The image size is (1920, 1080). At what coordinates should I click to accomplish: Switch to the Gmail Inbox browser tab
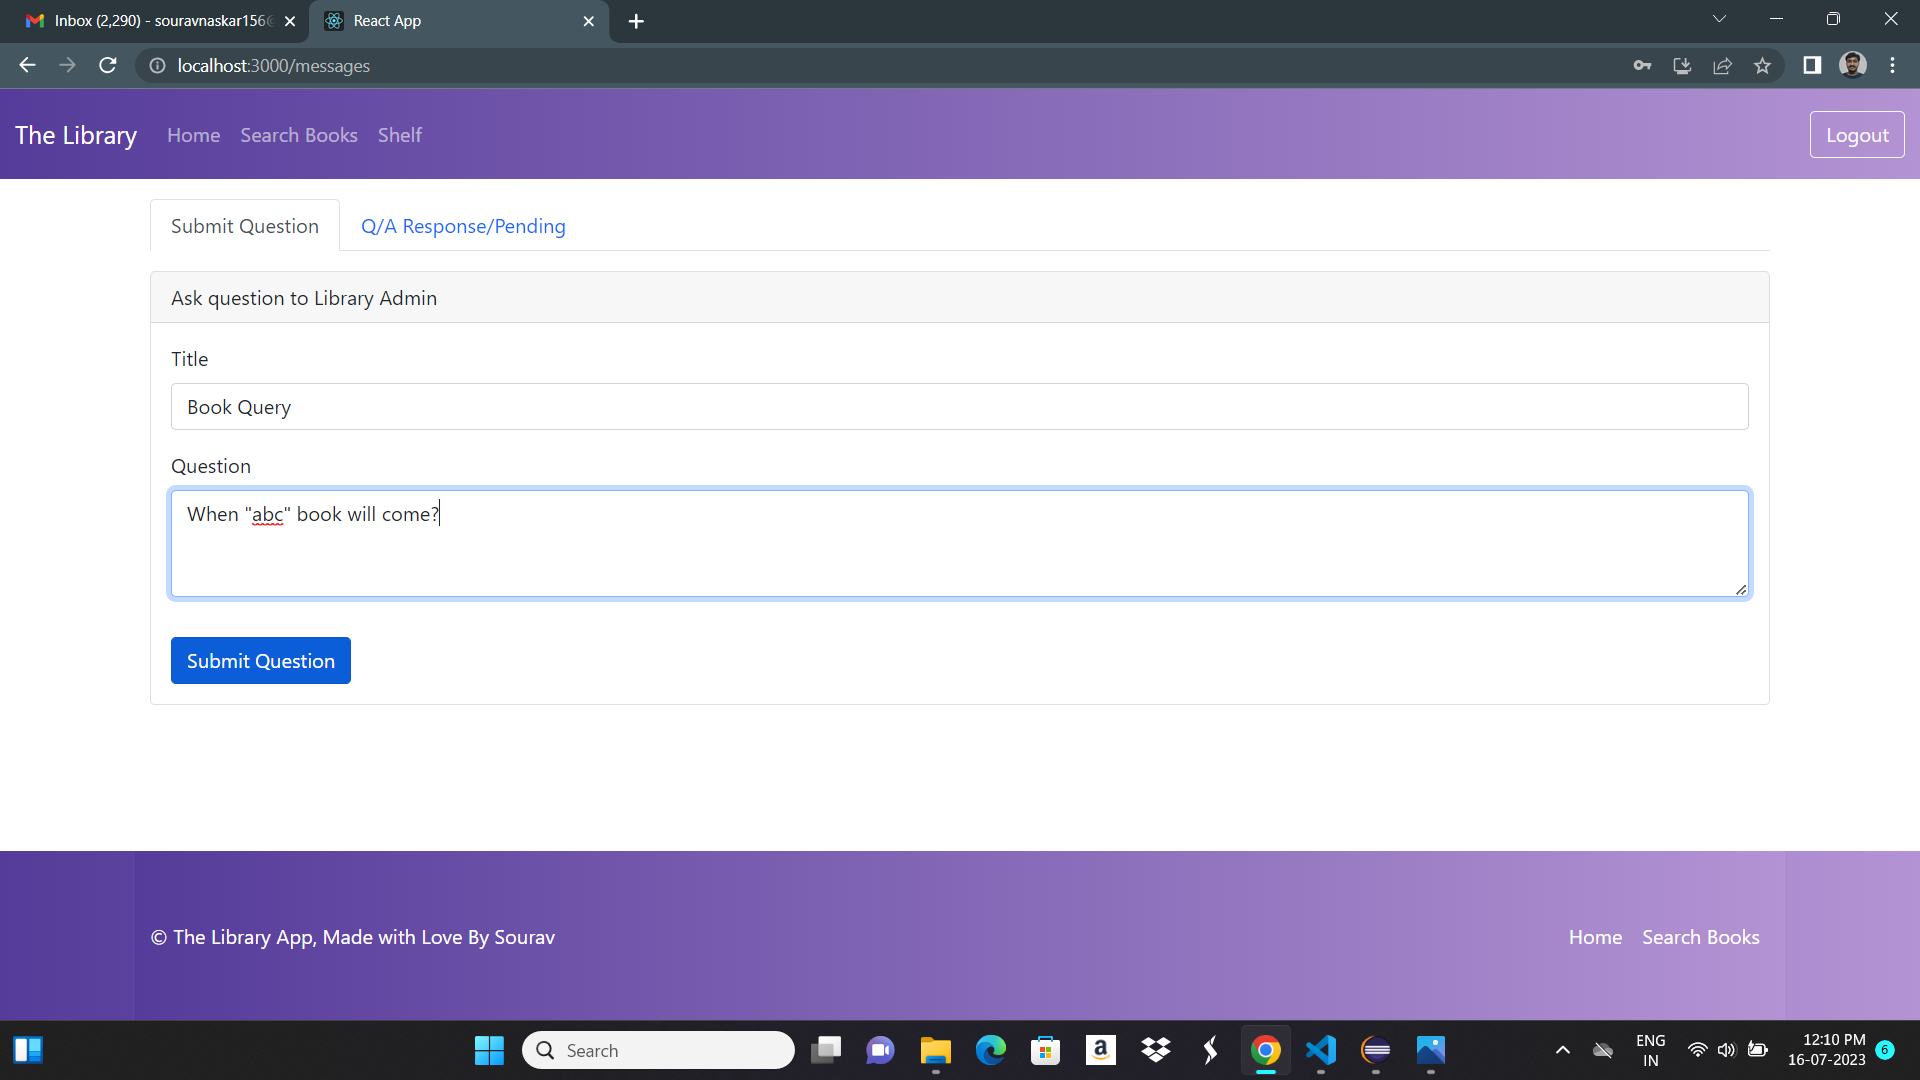coord(150,20)
